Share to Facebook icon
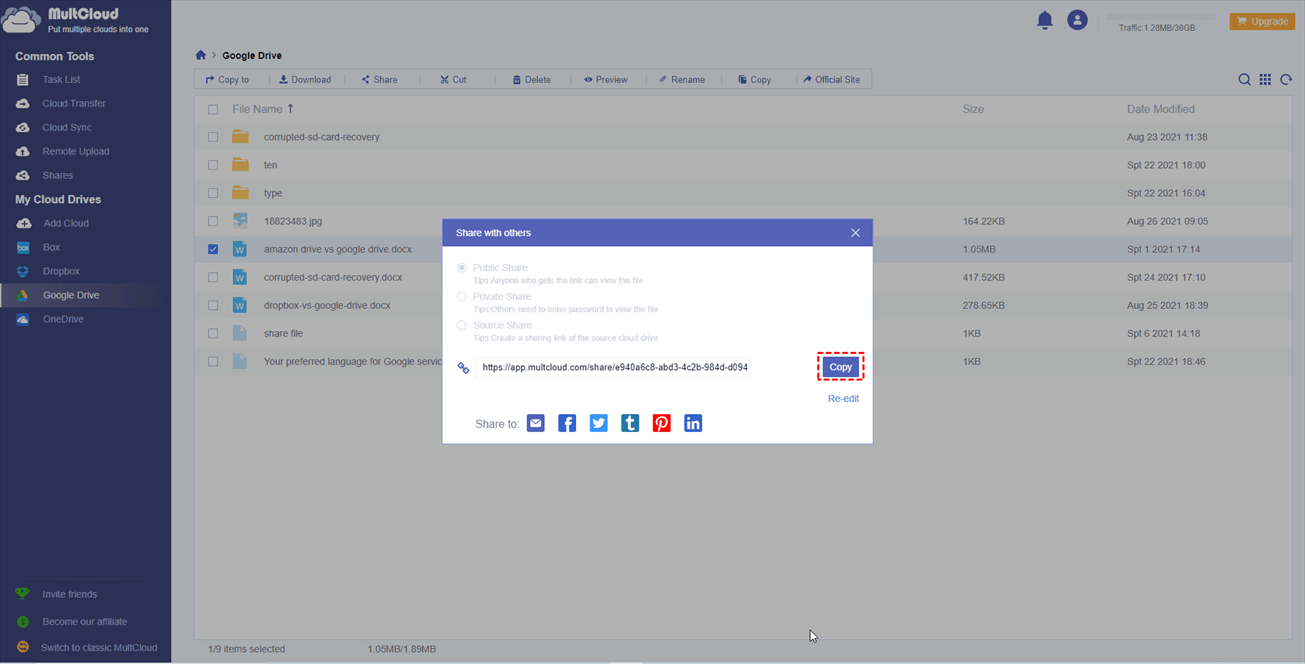Image resolution: width=1305 pixels, height=664 pixels. click(567, 423)
